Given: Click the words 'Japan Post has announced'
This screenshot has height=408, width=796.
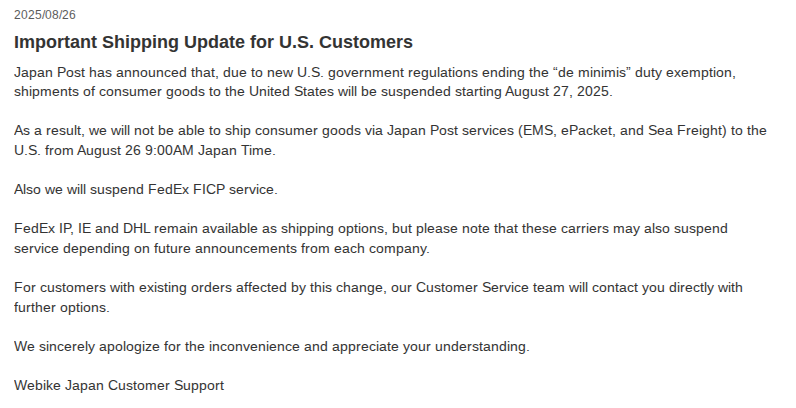Looking at the screenshot, I should coord(101,73).
